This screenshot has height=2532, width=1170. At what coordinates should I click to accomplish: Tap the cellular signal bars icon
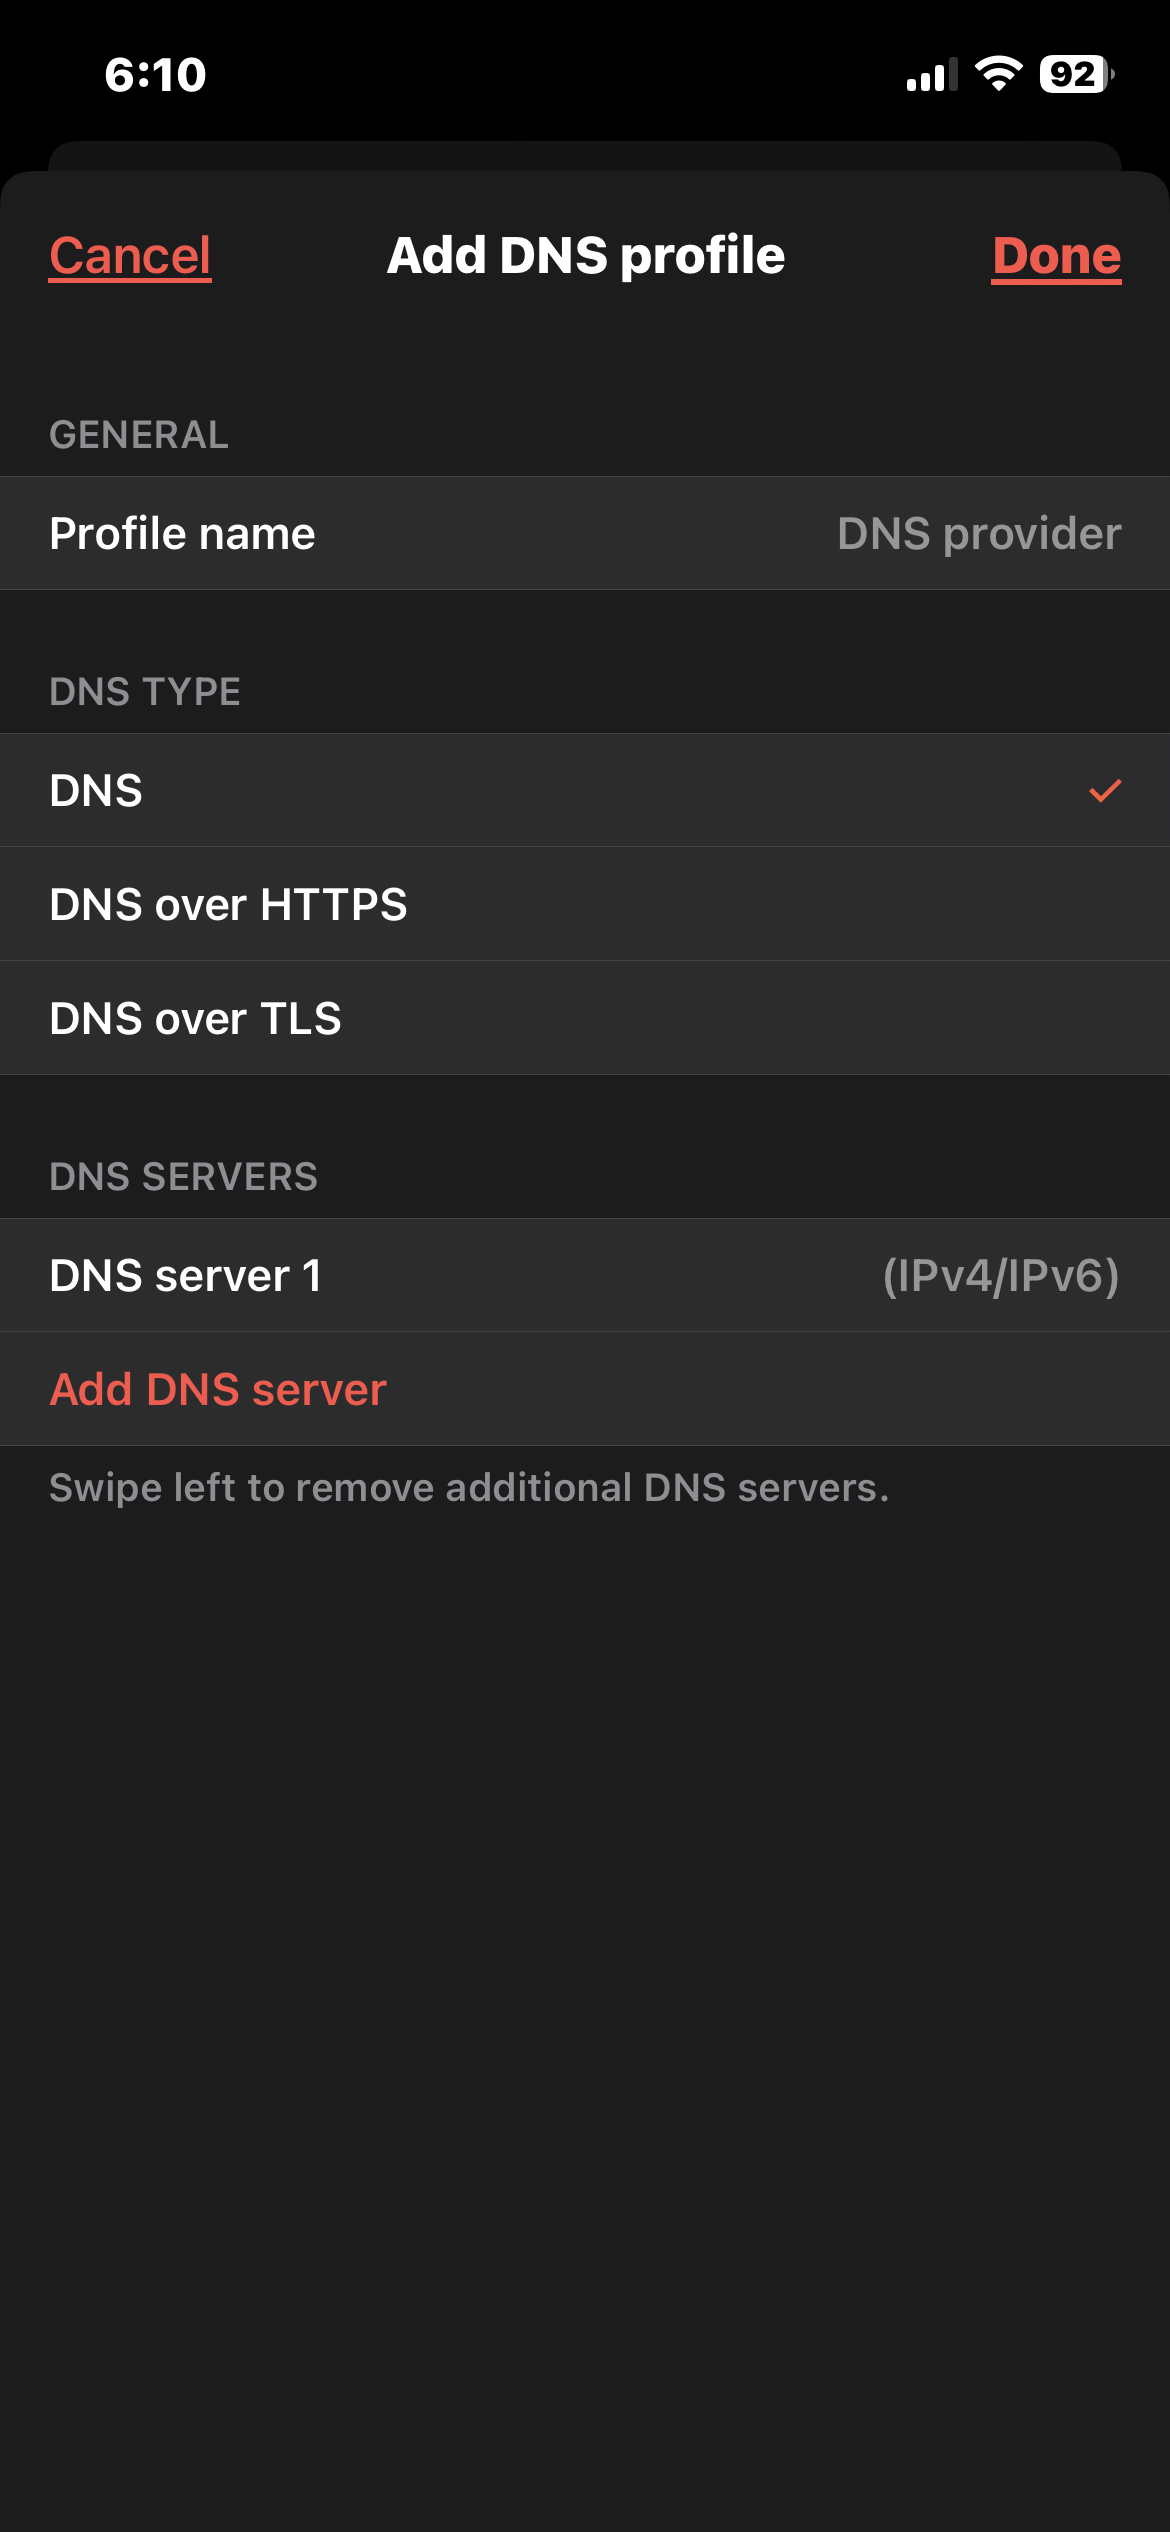(x=932, y=75)
